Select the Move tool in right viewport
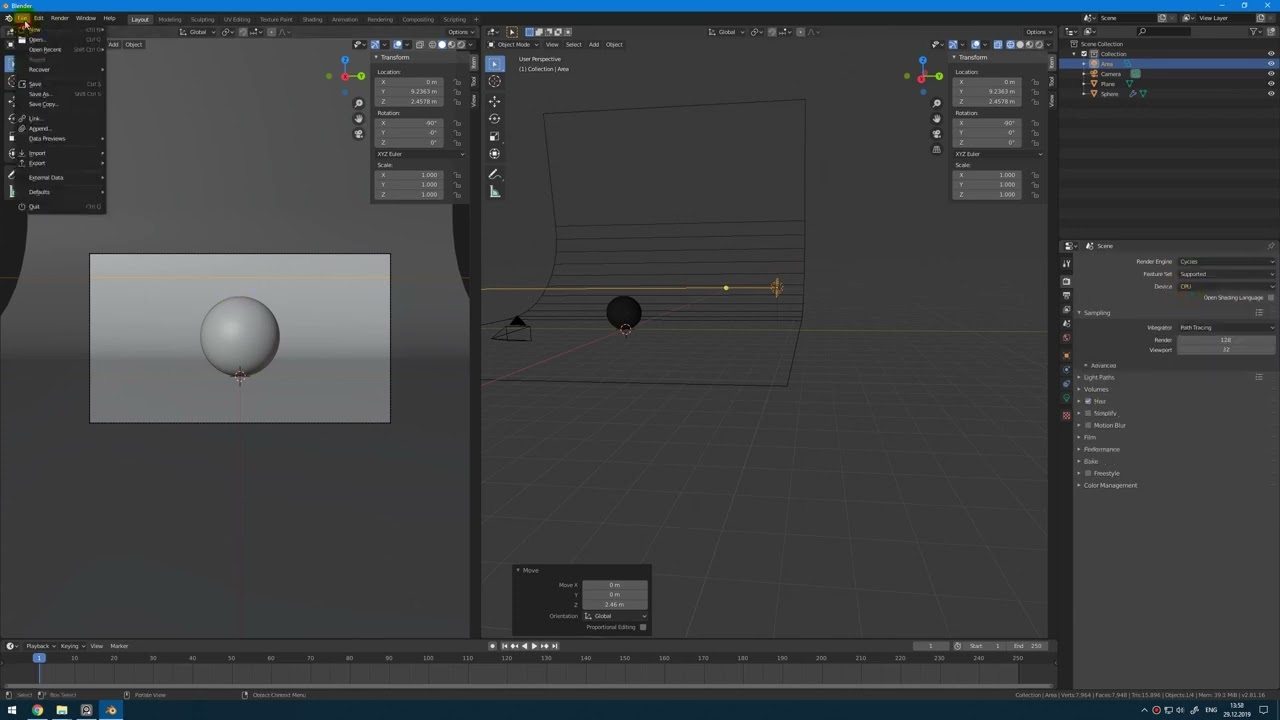The image size is (1280, 720). (494, 100)
